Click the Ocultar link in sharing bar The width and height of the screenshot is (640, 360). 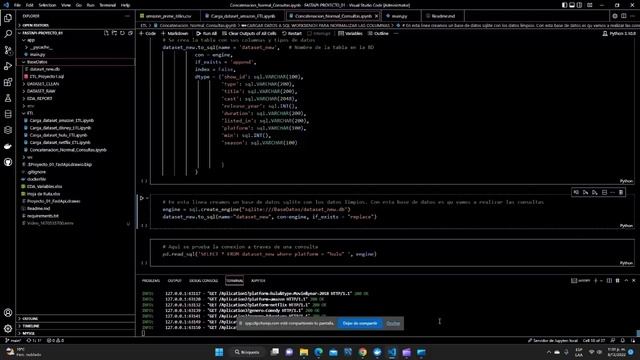tap(393, 323)
